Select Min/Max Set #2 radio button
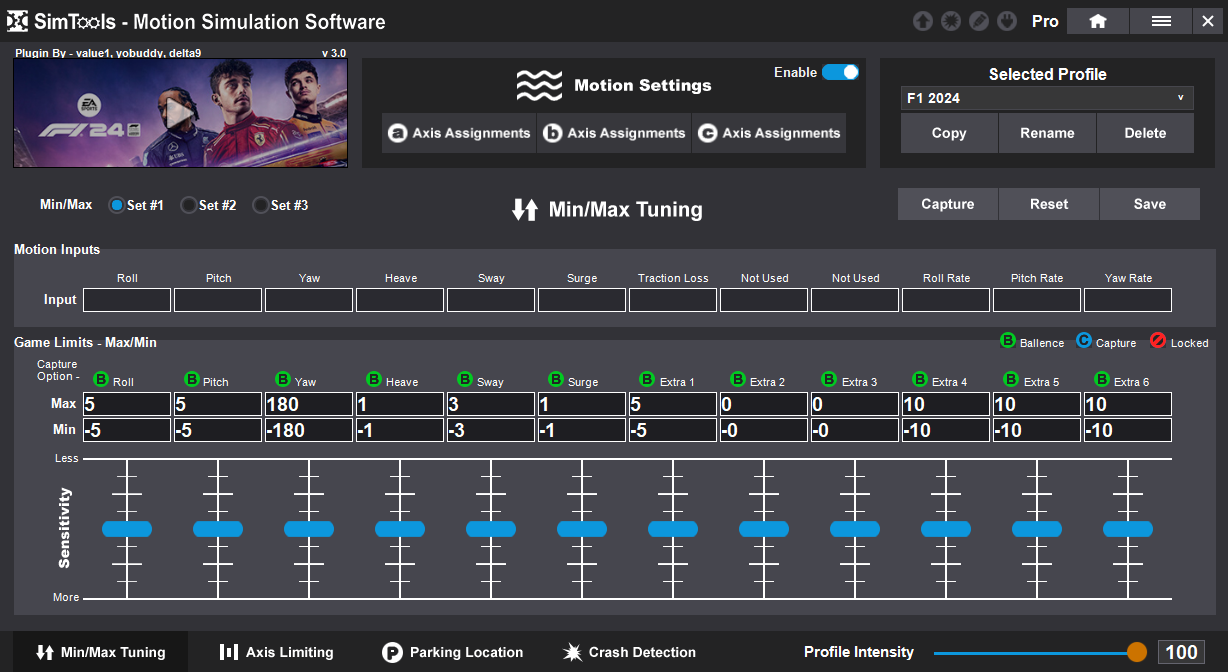Screen dimensions: 1228x672 point(188,205)
